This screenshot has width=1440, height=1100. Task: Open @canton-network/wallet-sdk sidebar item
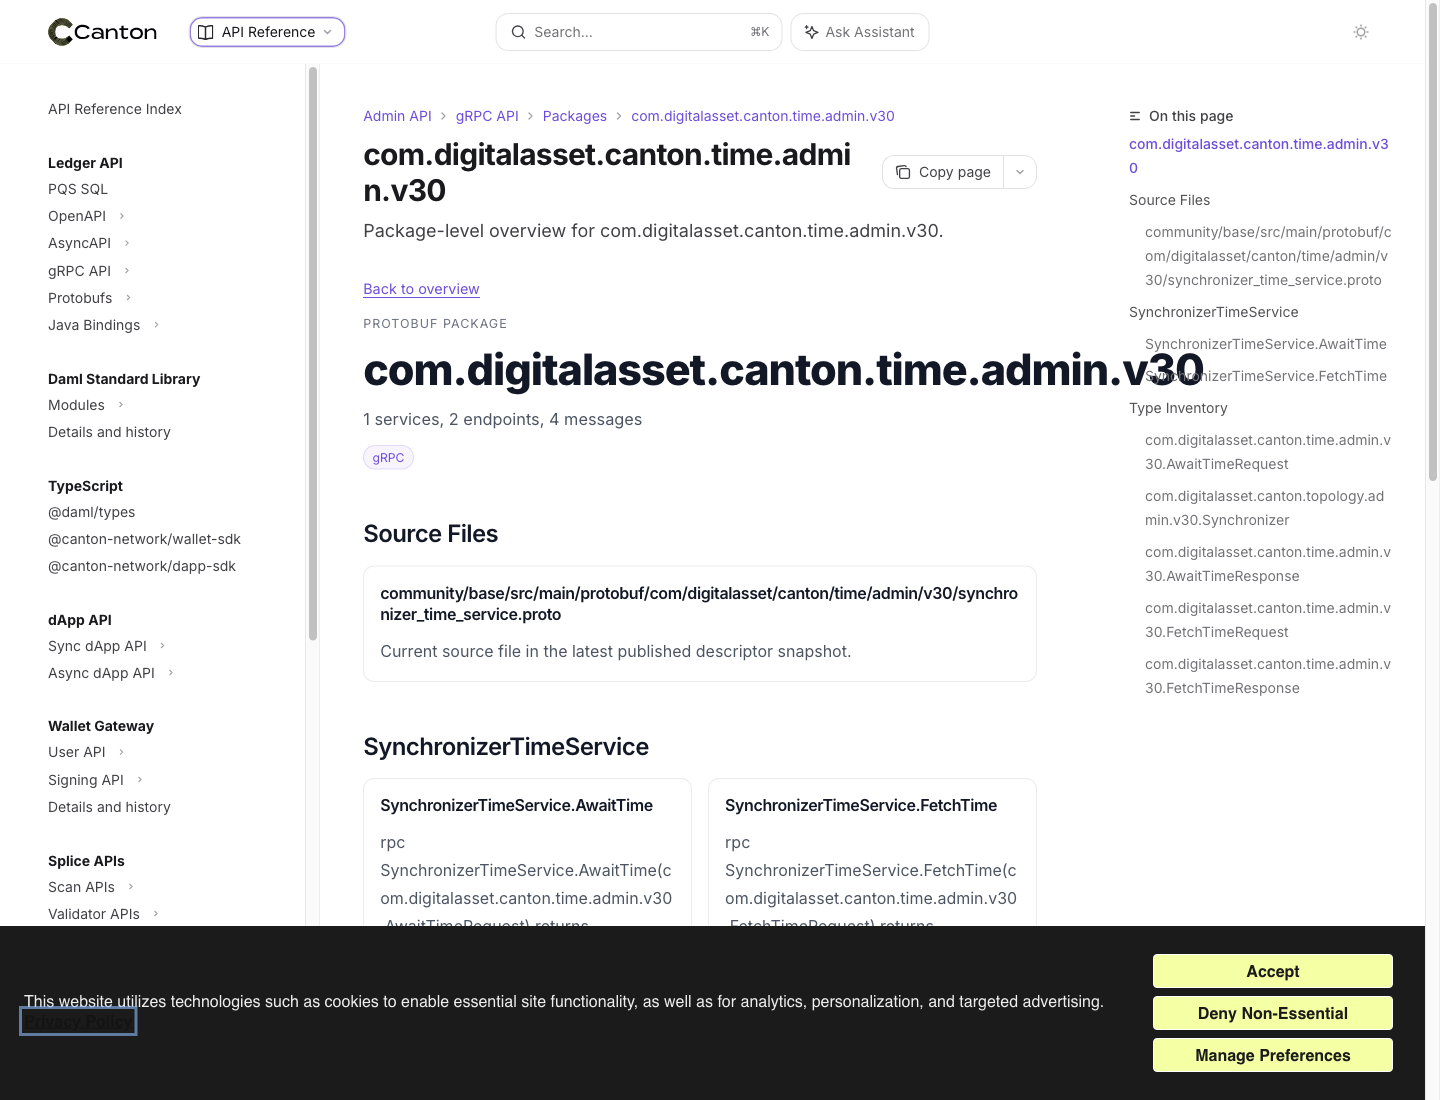(145, 539)
